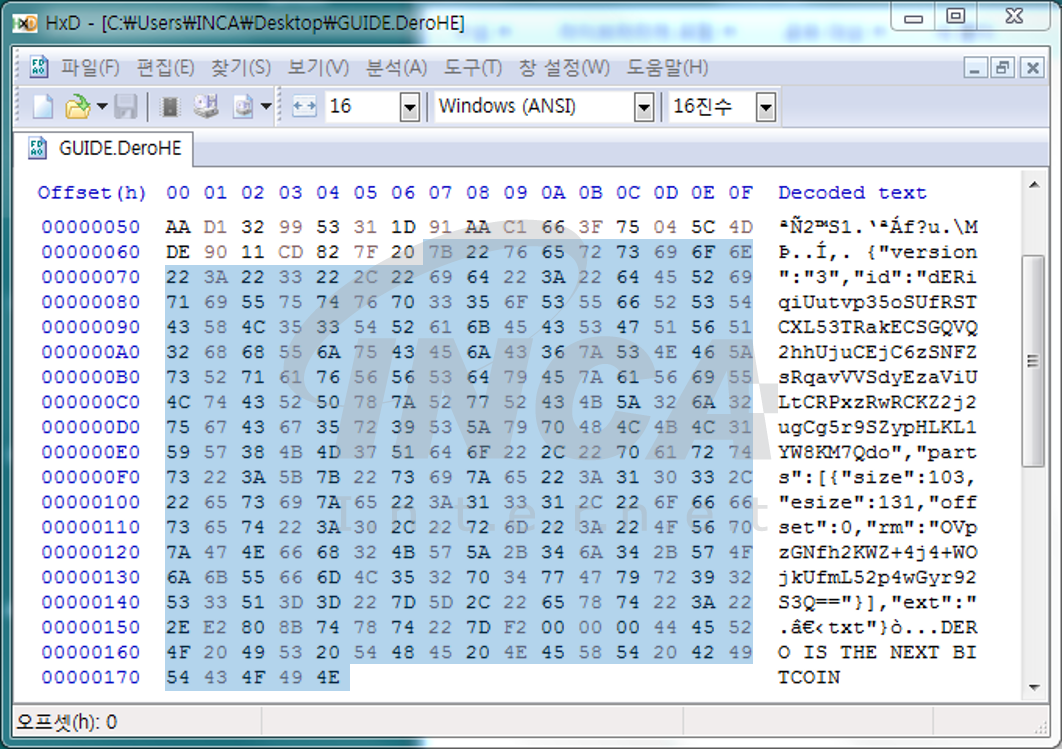This screenshot has height=749, width=1062.
Task: Click hex byte DE at start of row 00000060
Action: pos(177,252)
